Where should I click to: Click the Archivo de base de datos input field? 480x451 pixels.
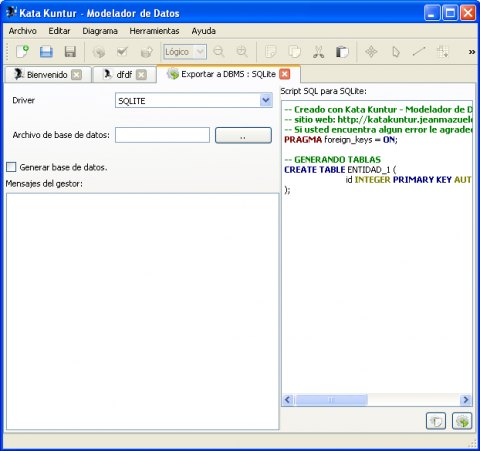pyautogui.click(x=162, y=135)
